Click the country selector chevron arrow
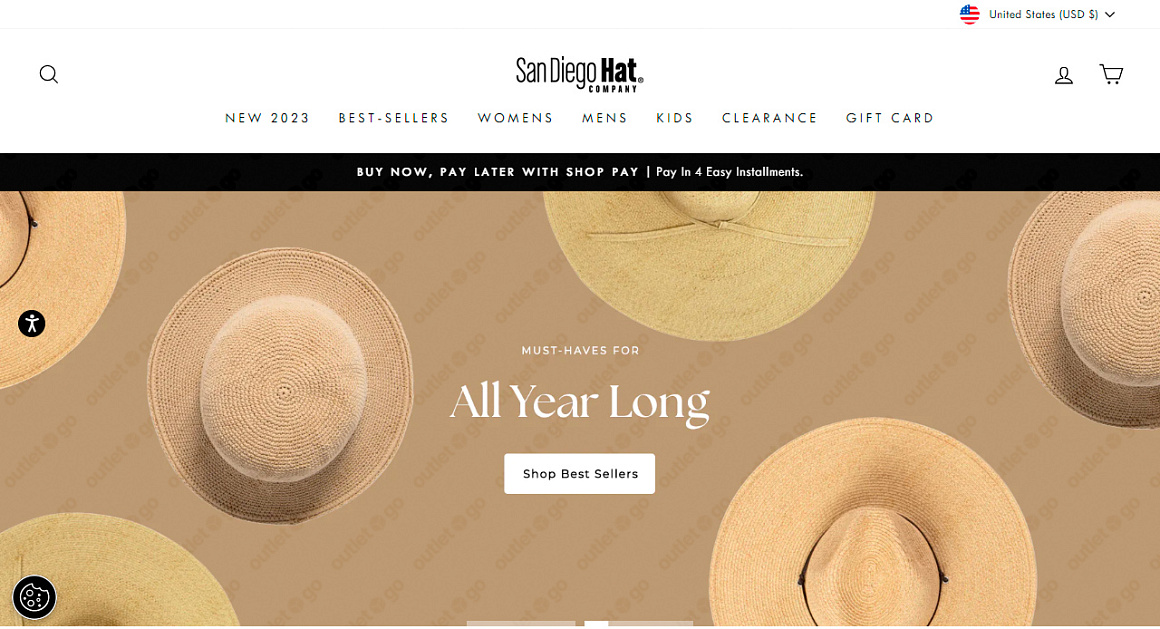This screenshot has width=1160, height=629. (1110, 15)
